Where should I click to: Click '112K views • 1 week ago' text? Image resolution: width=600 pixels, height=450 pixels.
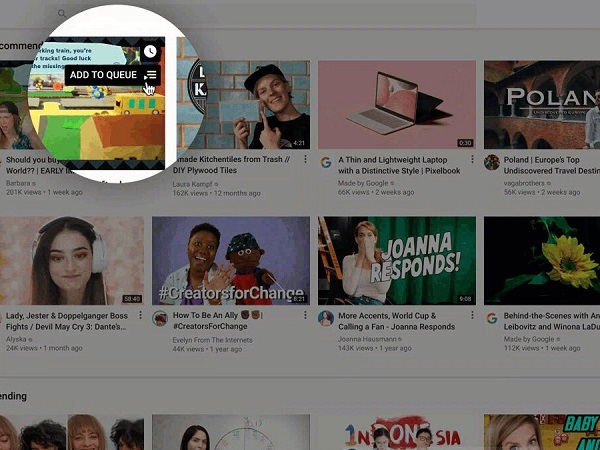(542, 348)
